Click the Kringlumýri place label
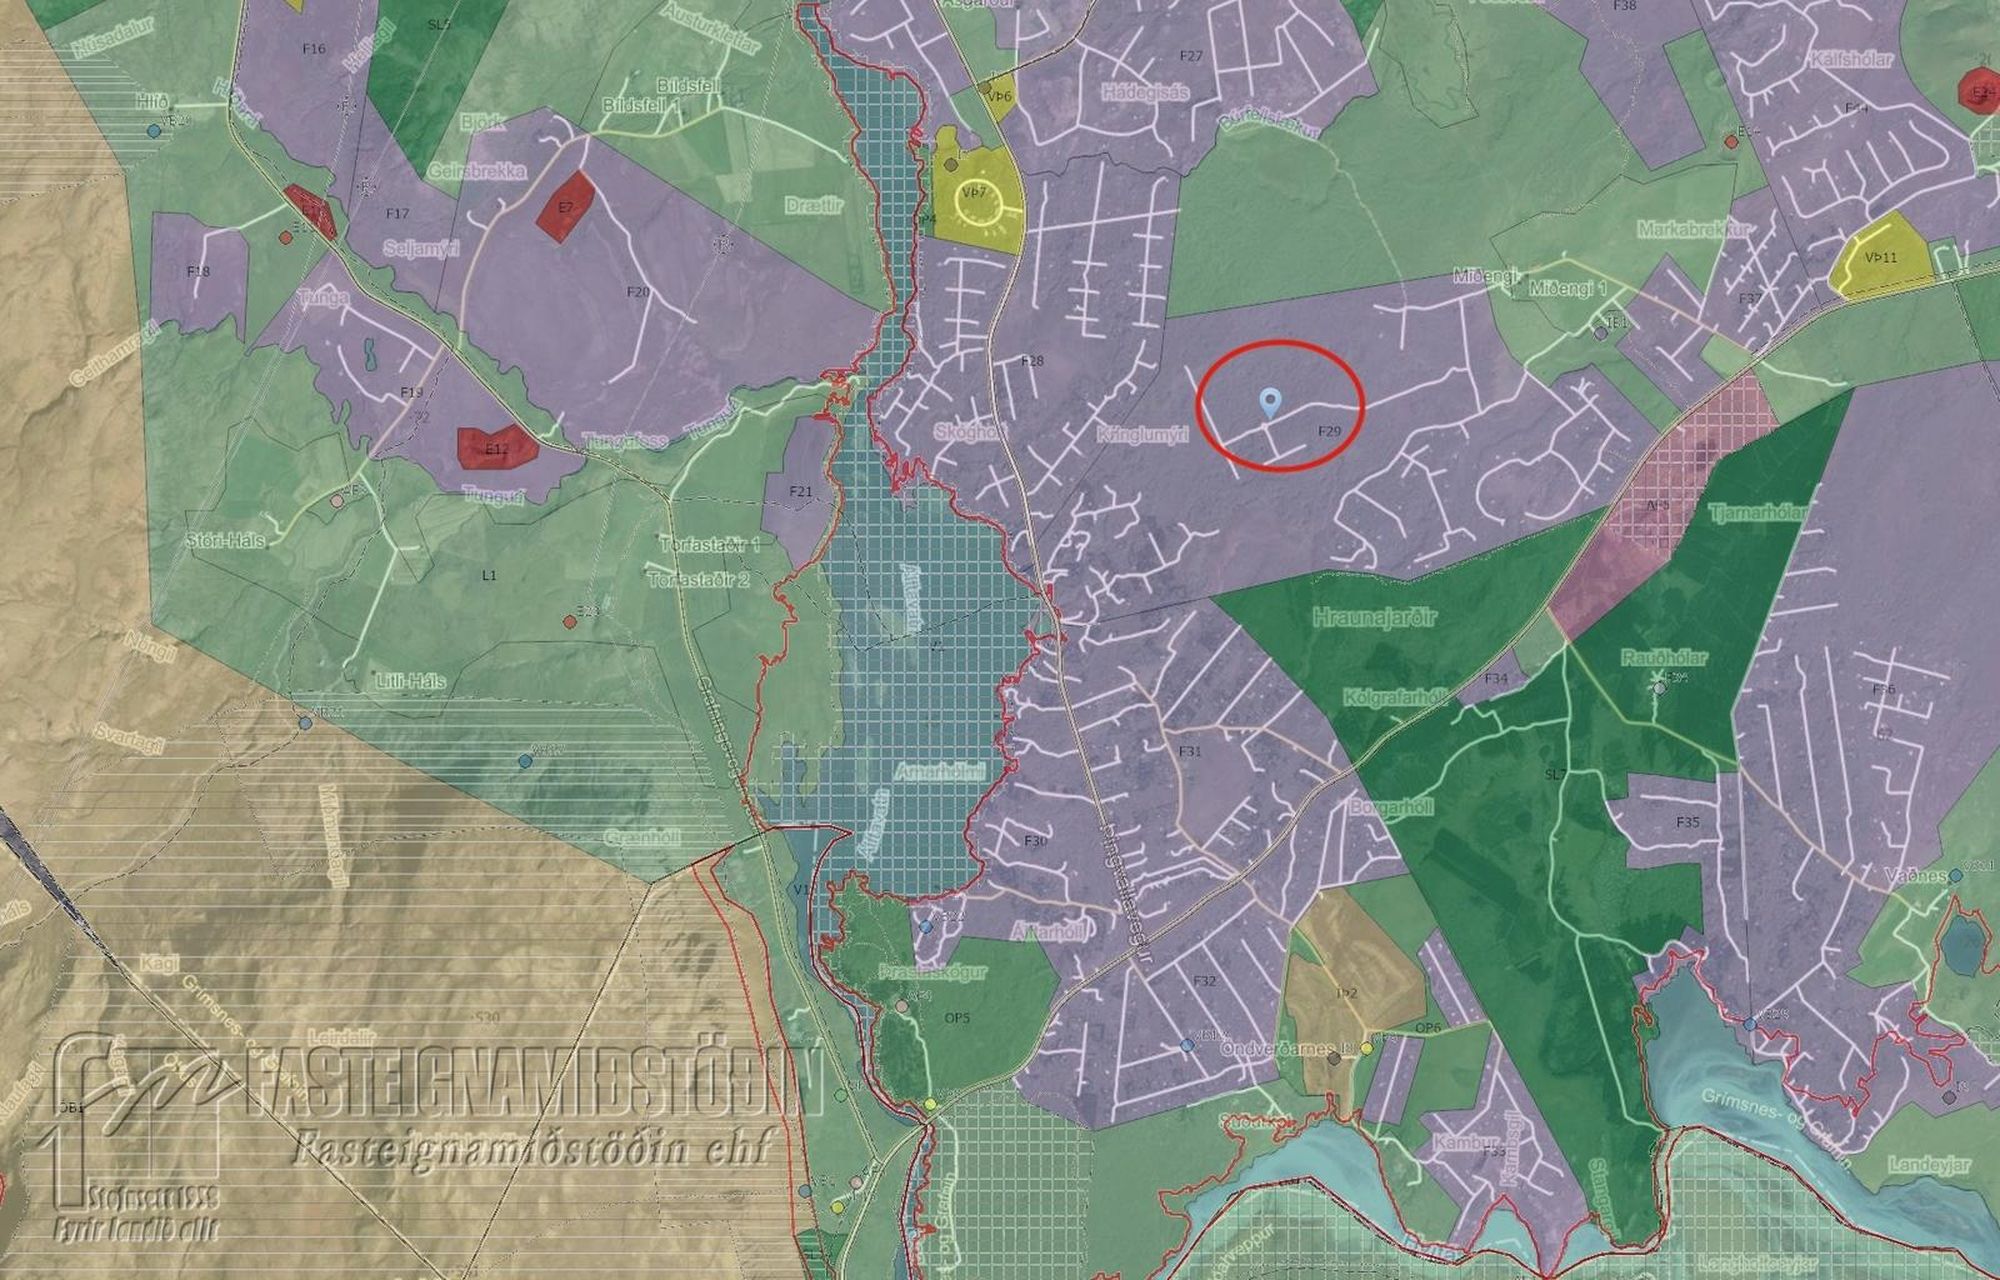This screenshot has width=2000, height=1280. [1141, 437]
